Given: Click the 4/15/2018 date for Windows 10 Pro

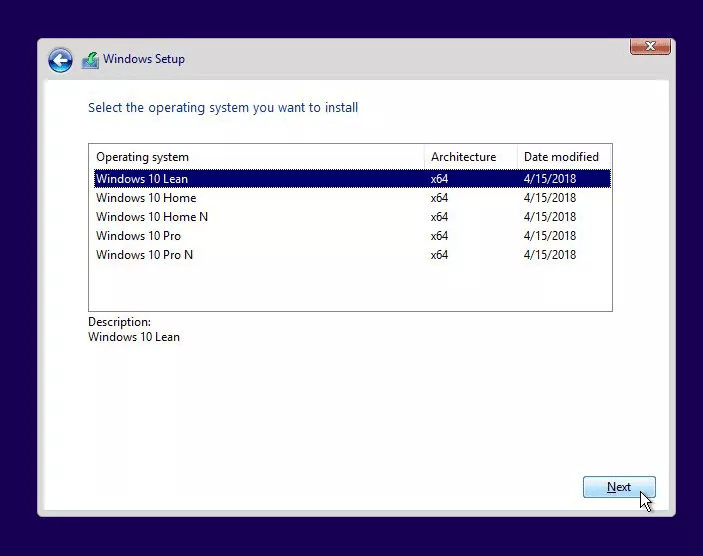Looking at the screenshot, I should pos(550,236).
